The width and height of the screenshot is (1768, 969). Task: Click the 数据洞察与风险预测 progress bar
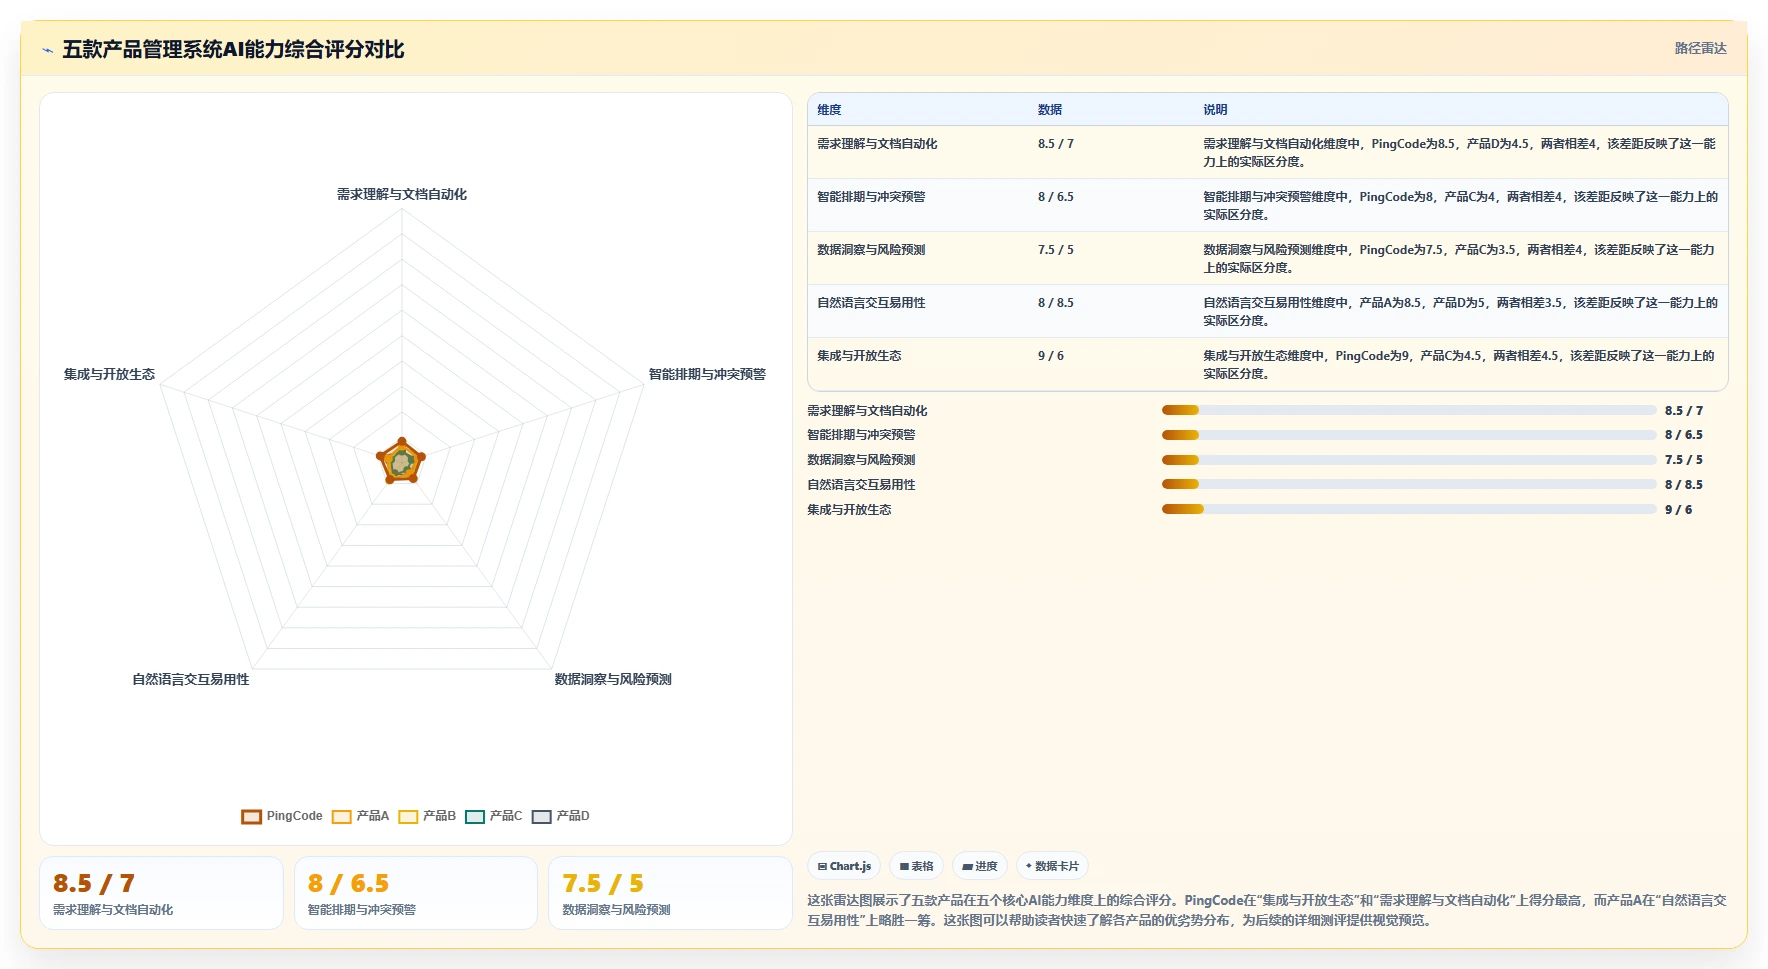[x=1409, y=460]
